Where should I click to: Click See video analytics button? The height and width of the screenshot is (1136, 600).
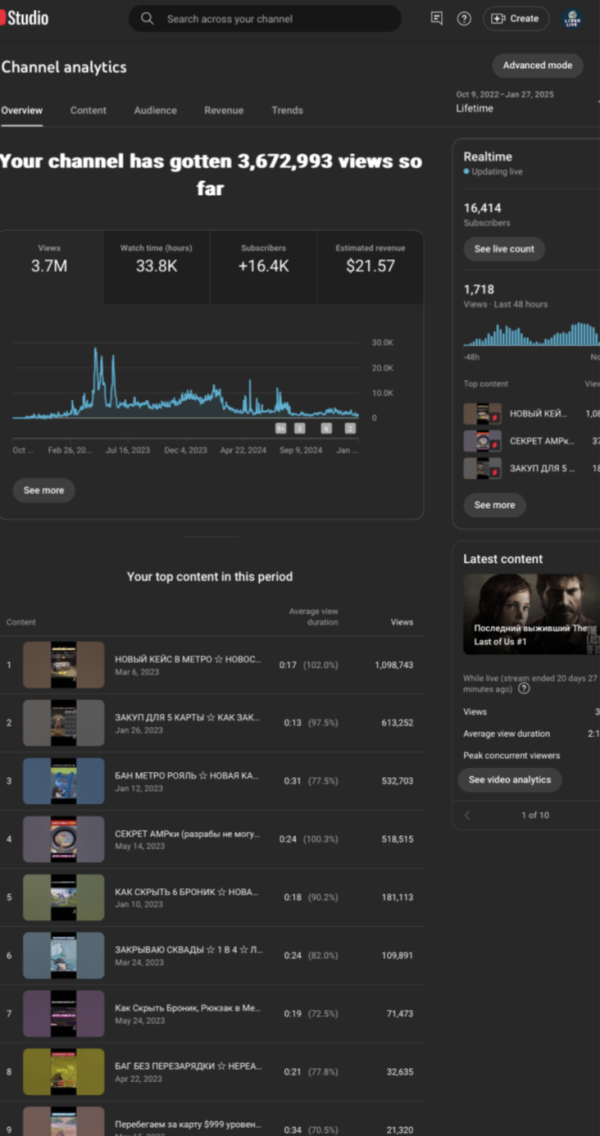510,780
